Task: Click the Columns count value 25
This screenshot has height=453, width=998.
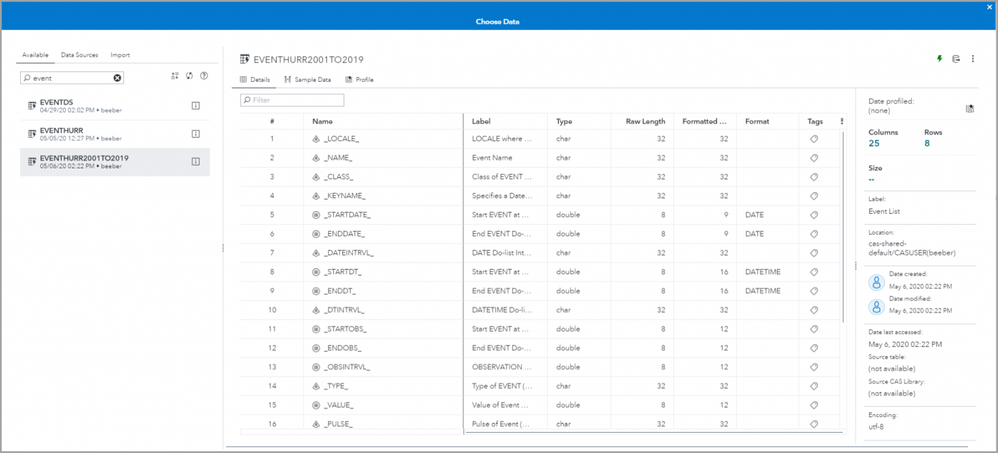Action: coord(873,144)
